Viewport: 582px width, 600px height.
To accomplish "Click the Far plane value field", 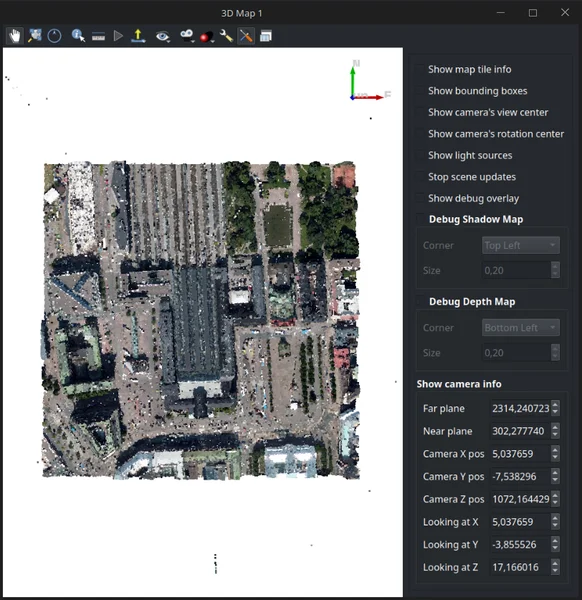I will coord(521,408).
